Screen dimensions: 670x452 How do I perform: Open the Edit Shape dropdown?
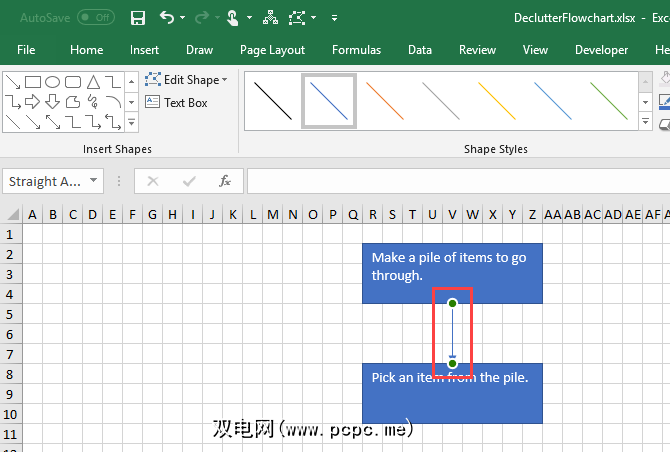click(x=187, y=80)
